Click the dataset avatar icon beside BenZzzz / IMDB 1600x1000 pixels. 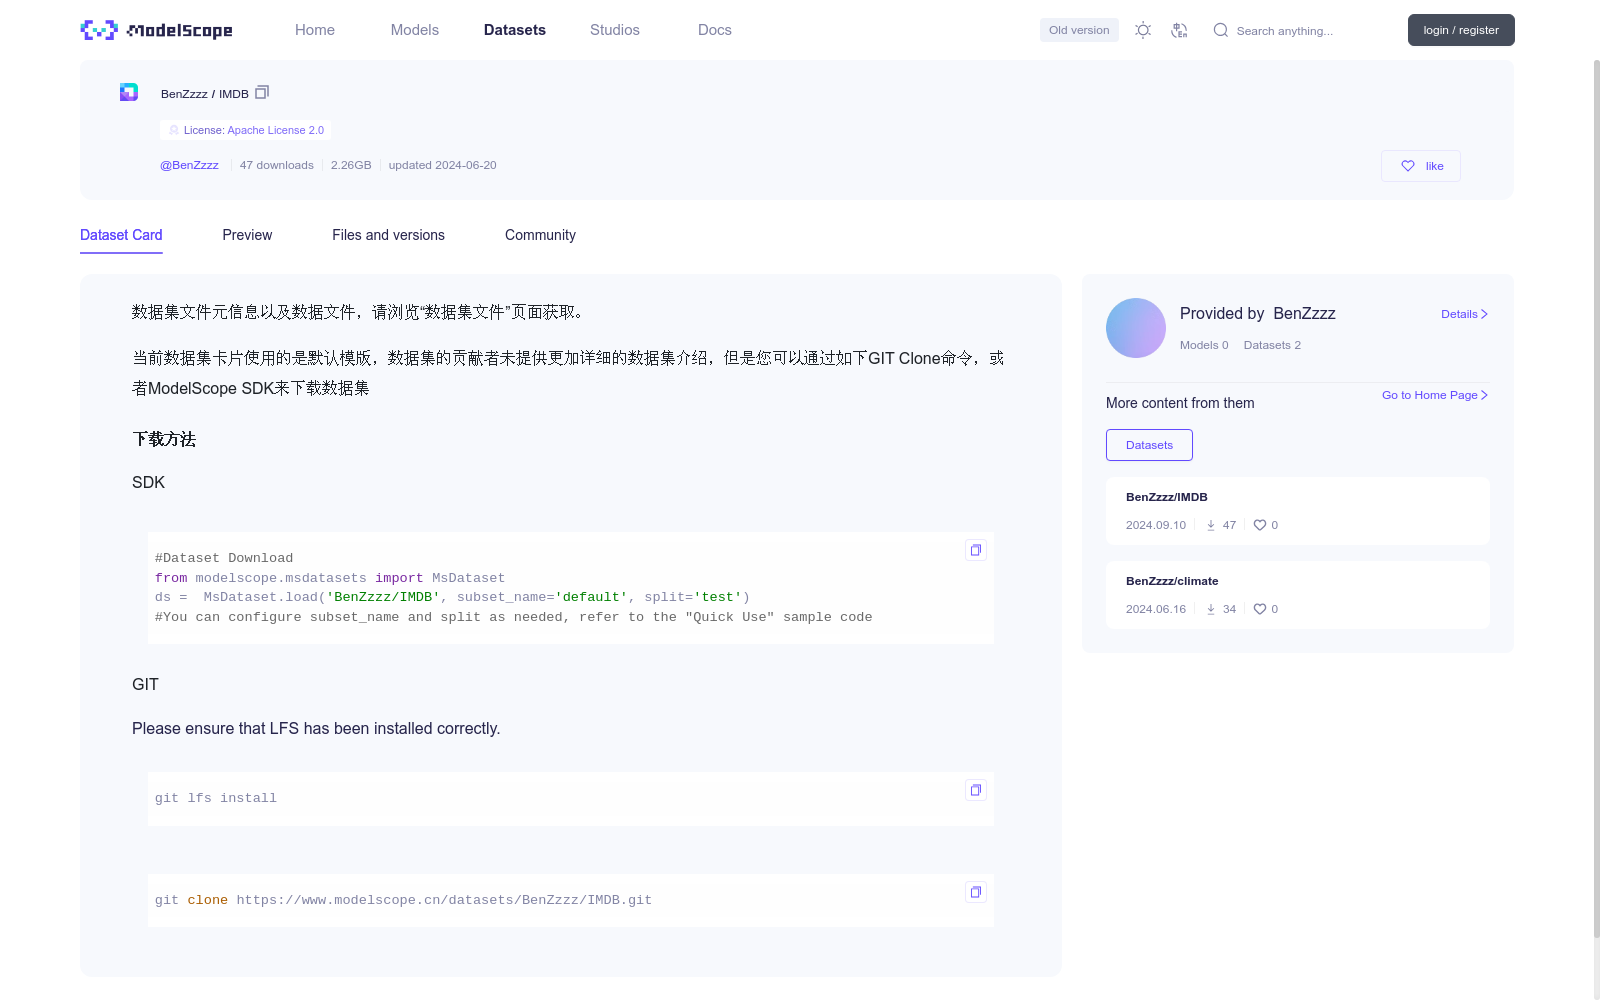[x=129, y=92]
